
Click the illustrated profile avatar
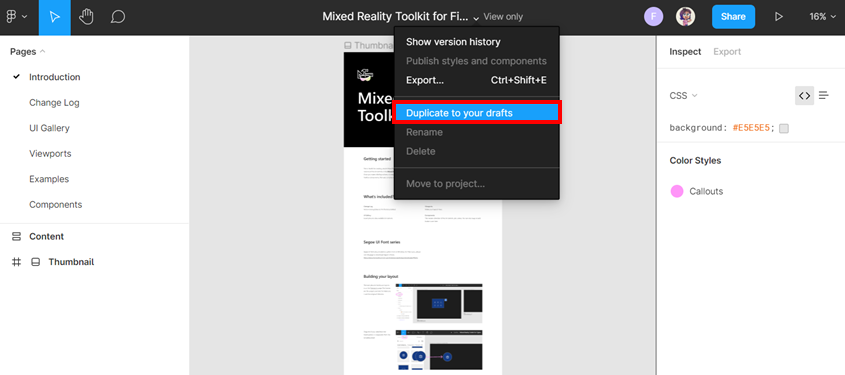(685, 17)
